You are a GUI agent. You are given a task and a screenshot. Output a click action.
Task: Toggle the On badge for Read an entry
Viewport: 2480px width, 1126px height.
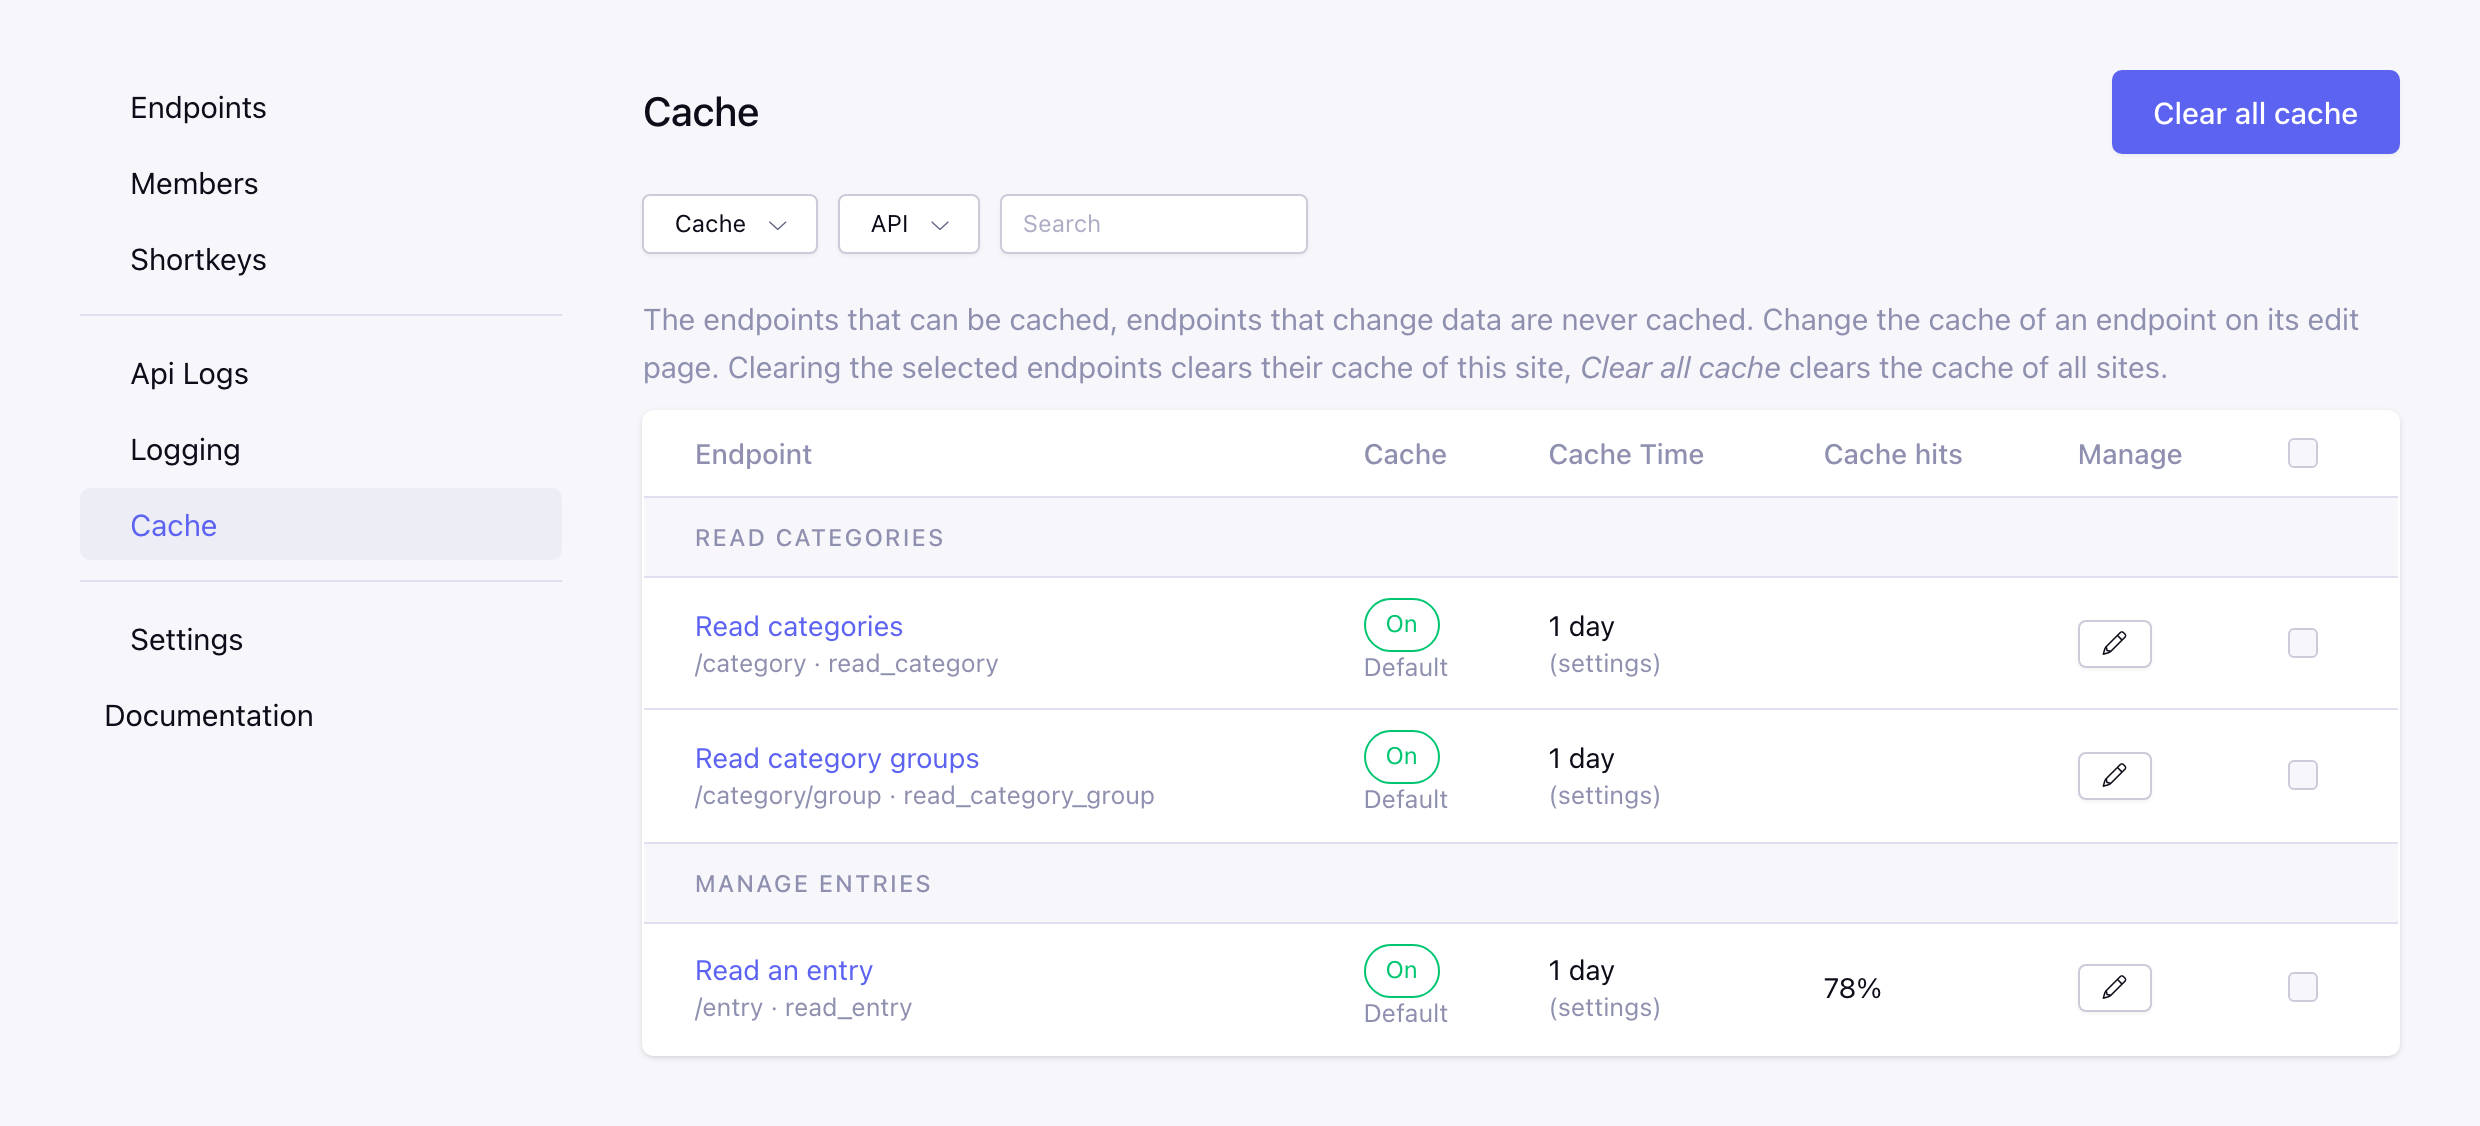coord(1401,970)
